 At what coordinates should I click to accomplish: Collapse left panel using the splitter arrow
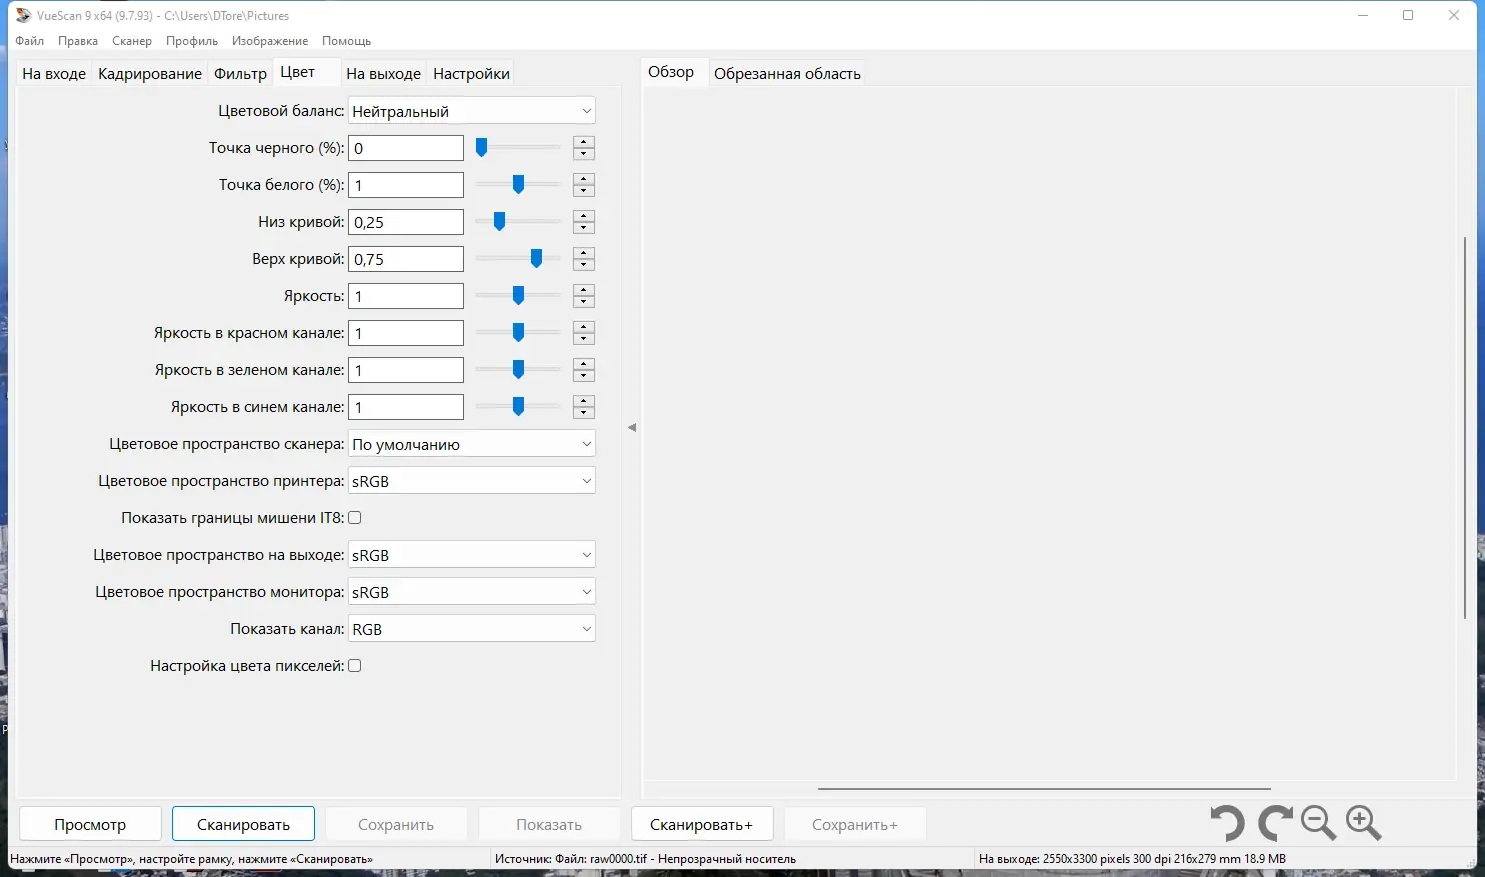[632, 427]
